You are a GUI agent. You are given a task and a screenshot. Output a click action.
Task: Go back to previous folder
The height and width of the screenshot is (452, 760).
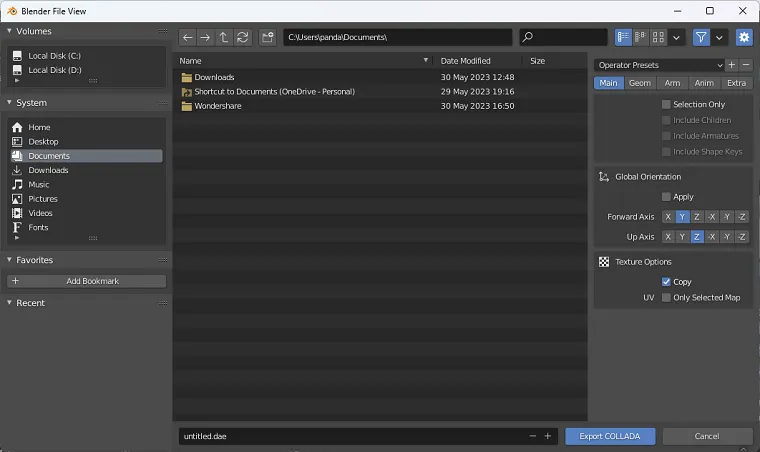tap(188, 37)
